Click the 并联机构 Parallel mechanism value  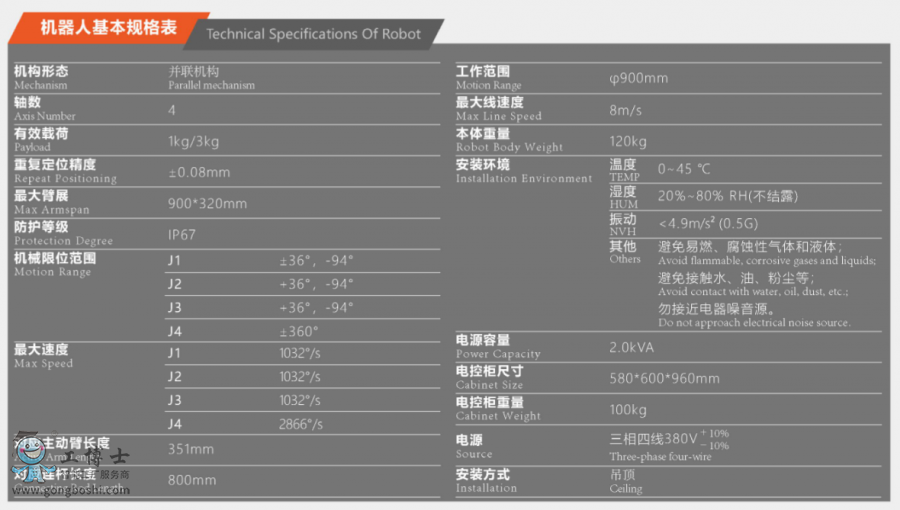click(x=211, y=77)
